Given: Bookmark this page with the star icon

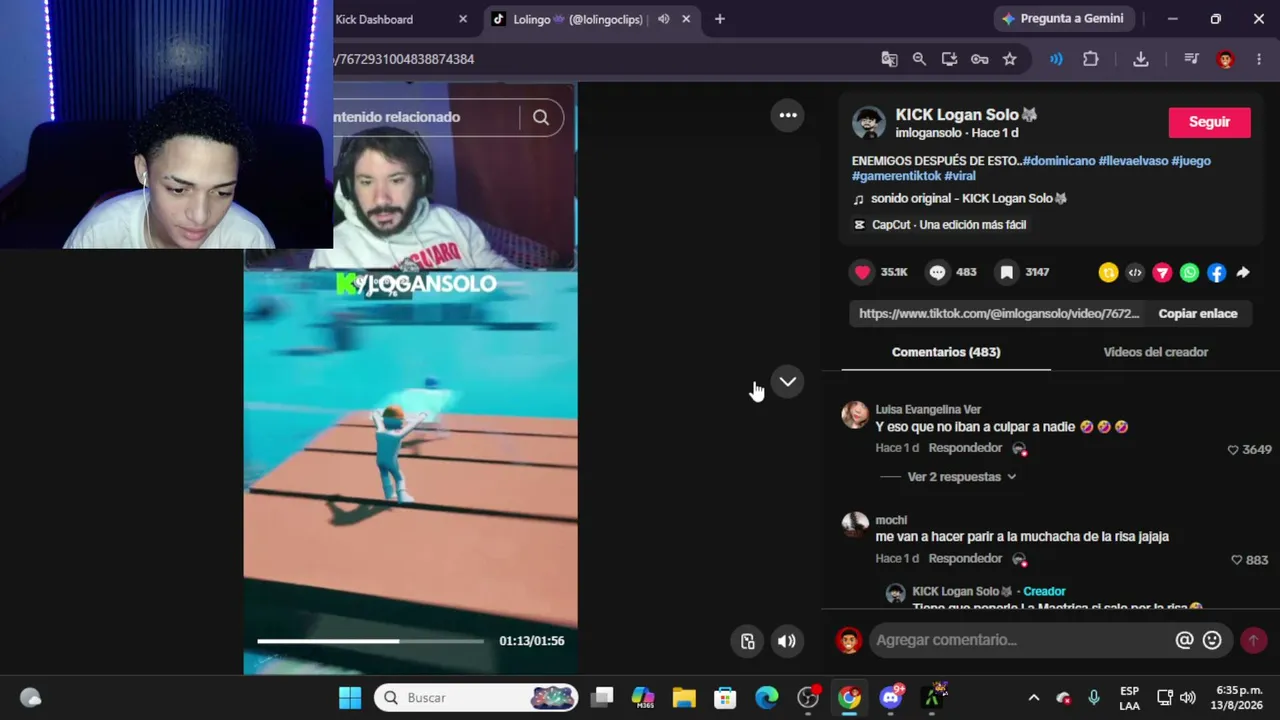Looking at the screenshot, I should pos(1010,59).
